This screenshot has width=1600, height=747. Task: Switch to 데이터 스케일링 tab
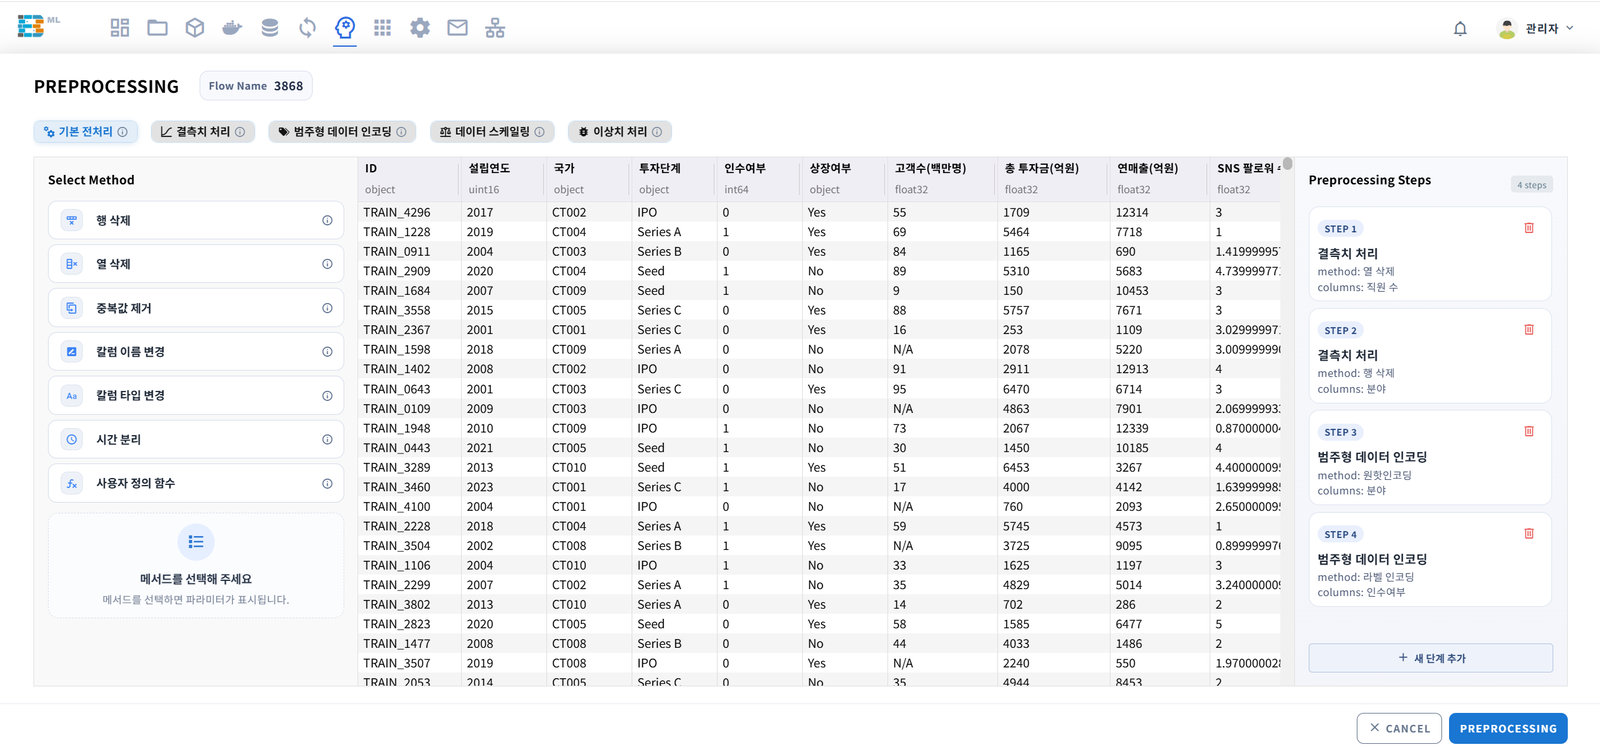pos(492,132)
